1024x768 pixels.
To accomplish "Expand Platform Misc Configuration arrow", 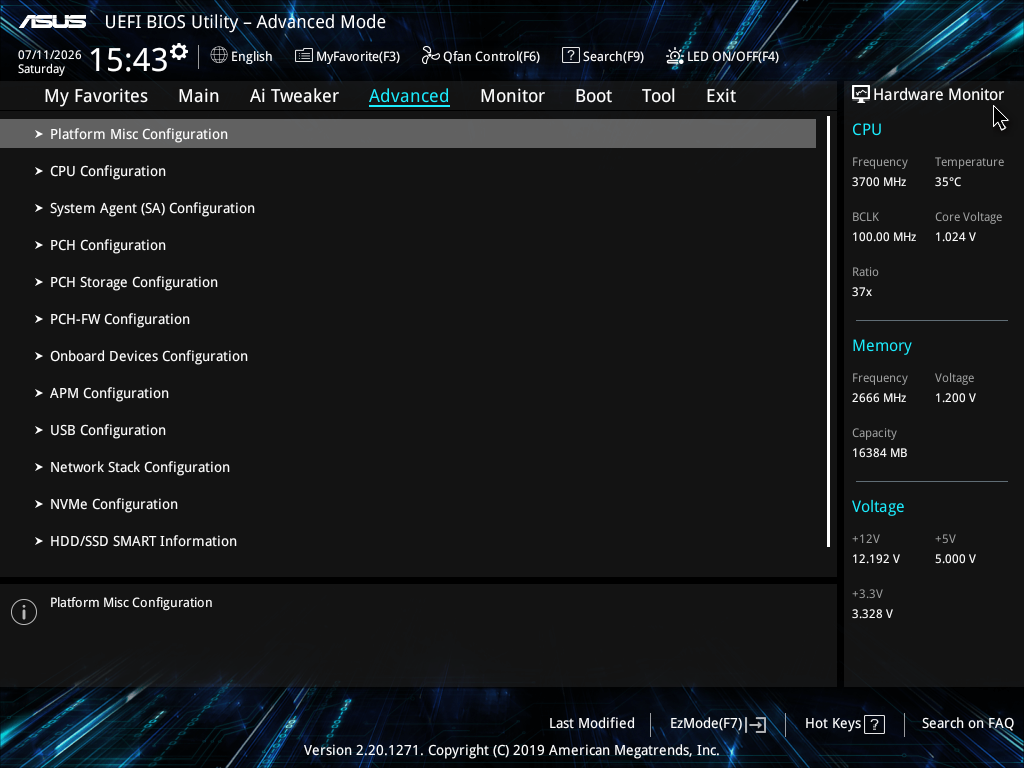I will (39, 134).
